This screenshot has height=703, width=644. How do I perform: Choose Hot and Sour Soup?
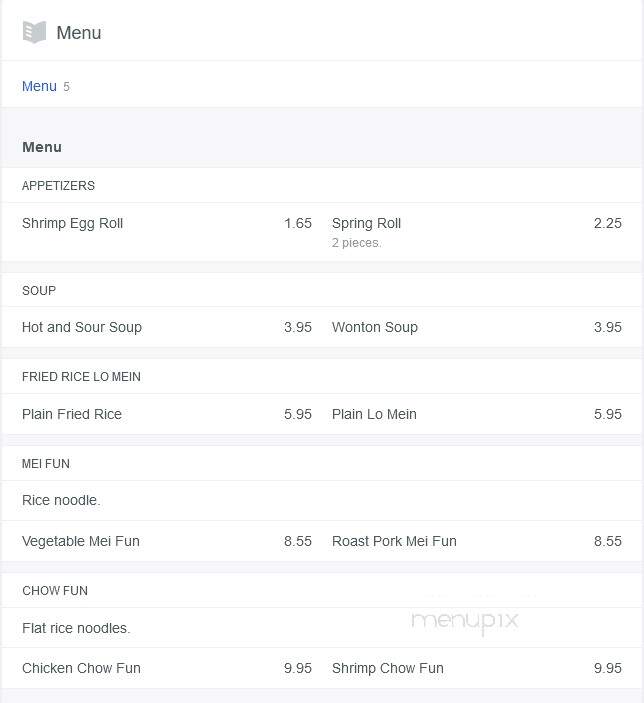click(x=82, y=327)
